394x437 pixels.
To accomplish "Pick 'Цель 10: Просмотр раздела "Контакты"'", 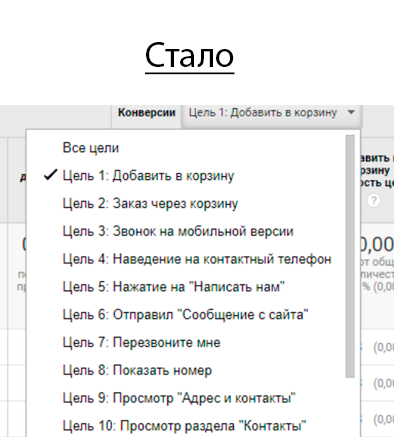I will click(x=184, y=426).
